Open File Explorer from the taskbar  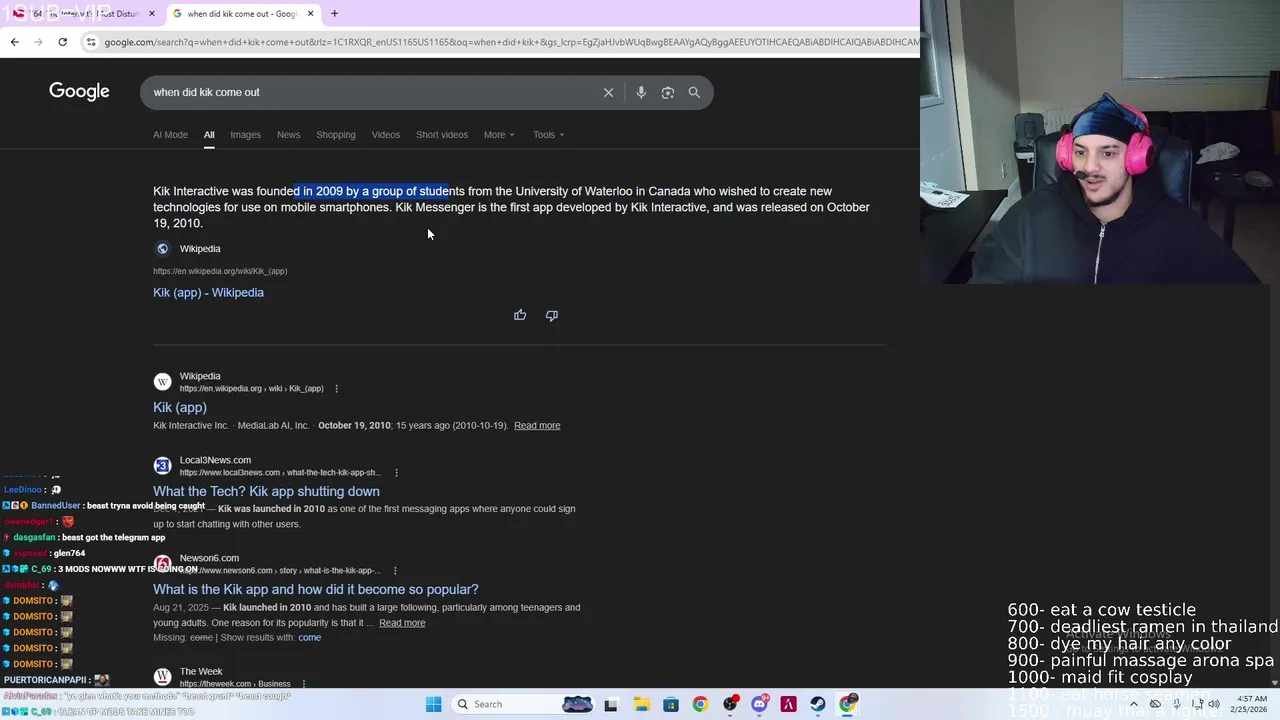coord(641,704)
